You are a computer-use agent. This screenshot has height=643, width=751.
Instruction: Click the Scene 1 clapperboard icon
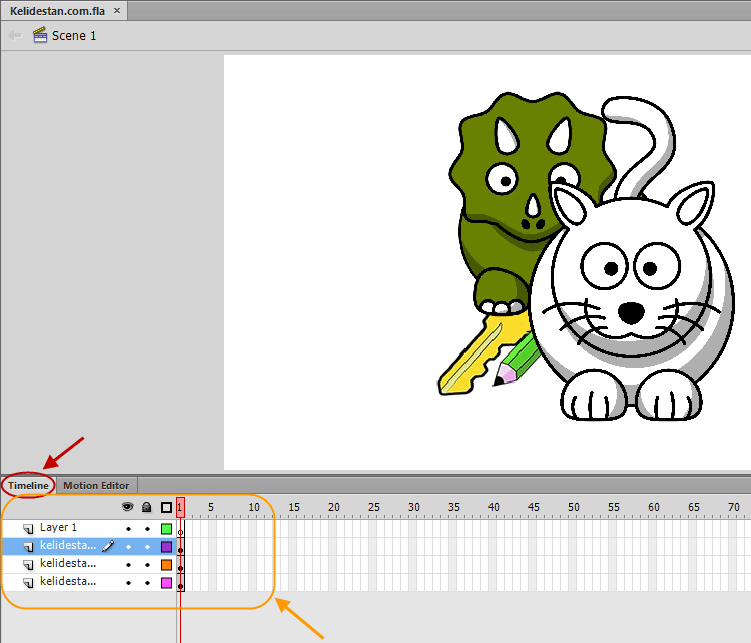click(x=40, y=35)
